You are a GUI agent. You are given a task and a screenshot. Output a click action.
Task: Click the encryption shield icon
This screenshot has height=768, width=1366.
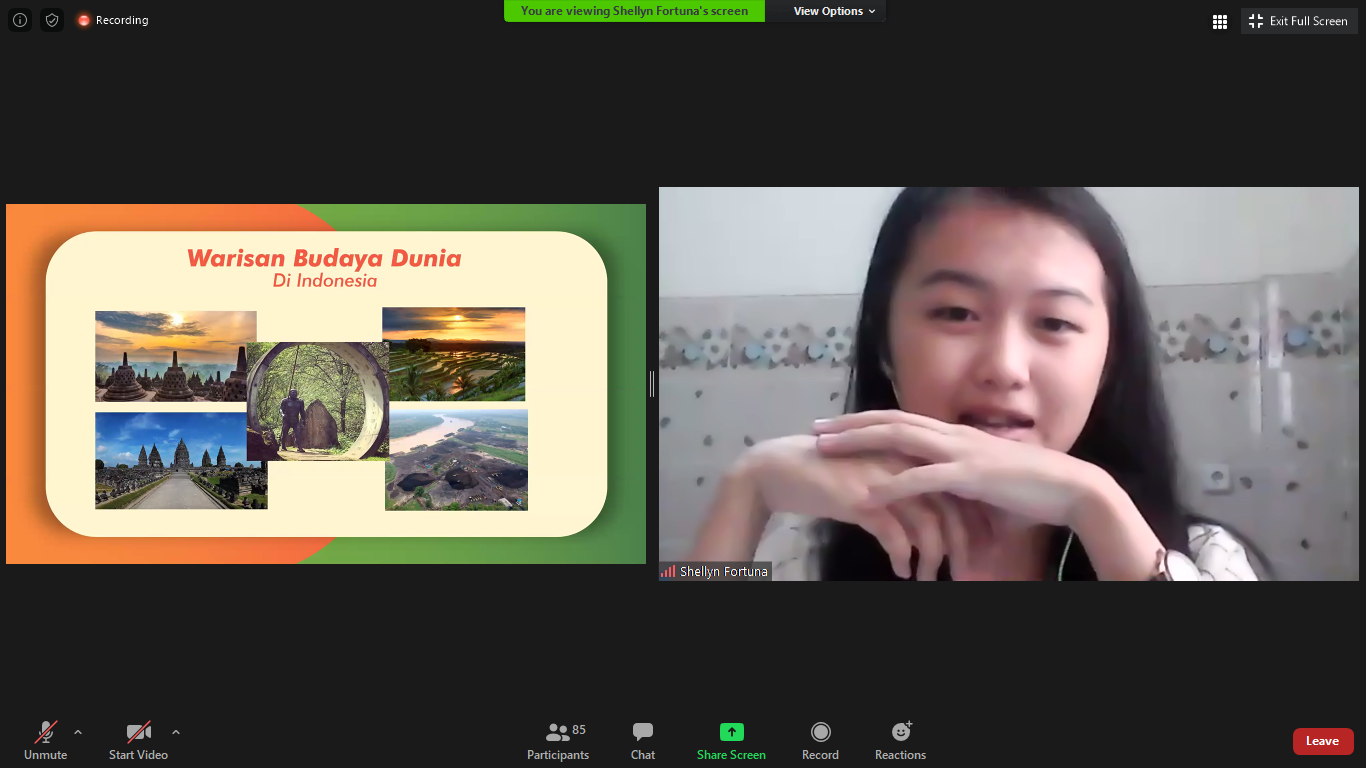(x=52, y=20)
